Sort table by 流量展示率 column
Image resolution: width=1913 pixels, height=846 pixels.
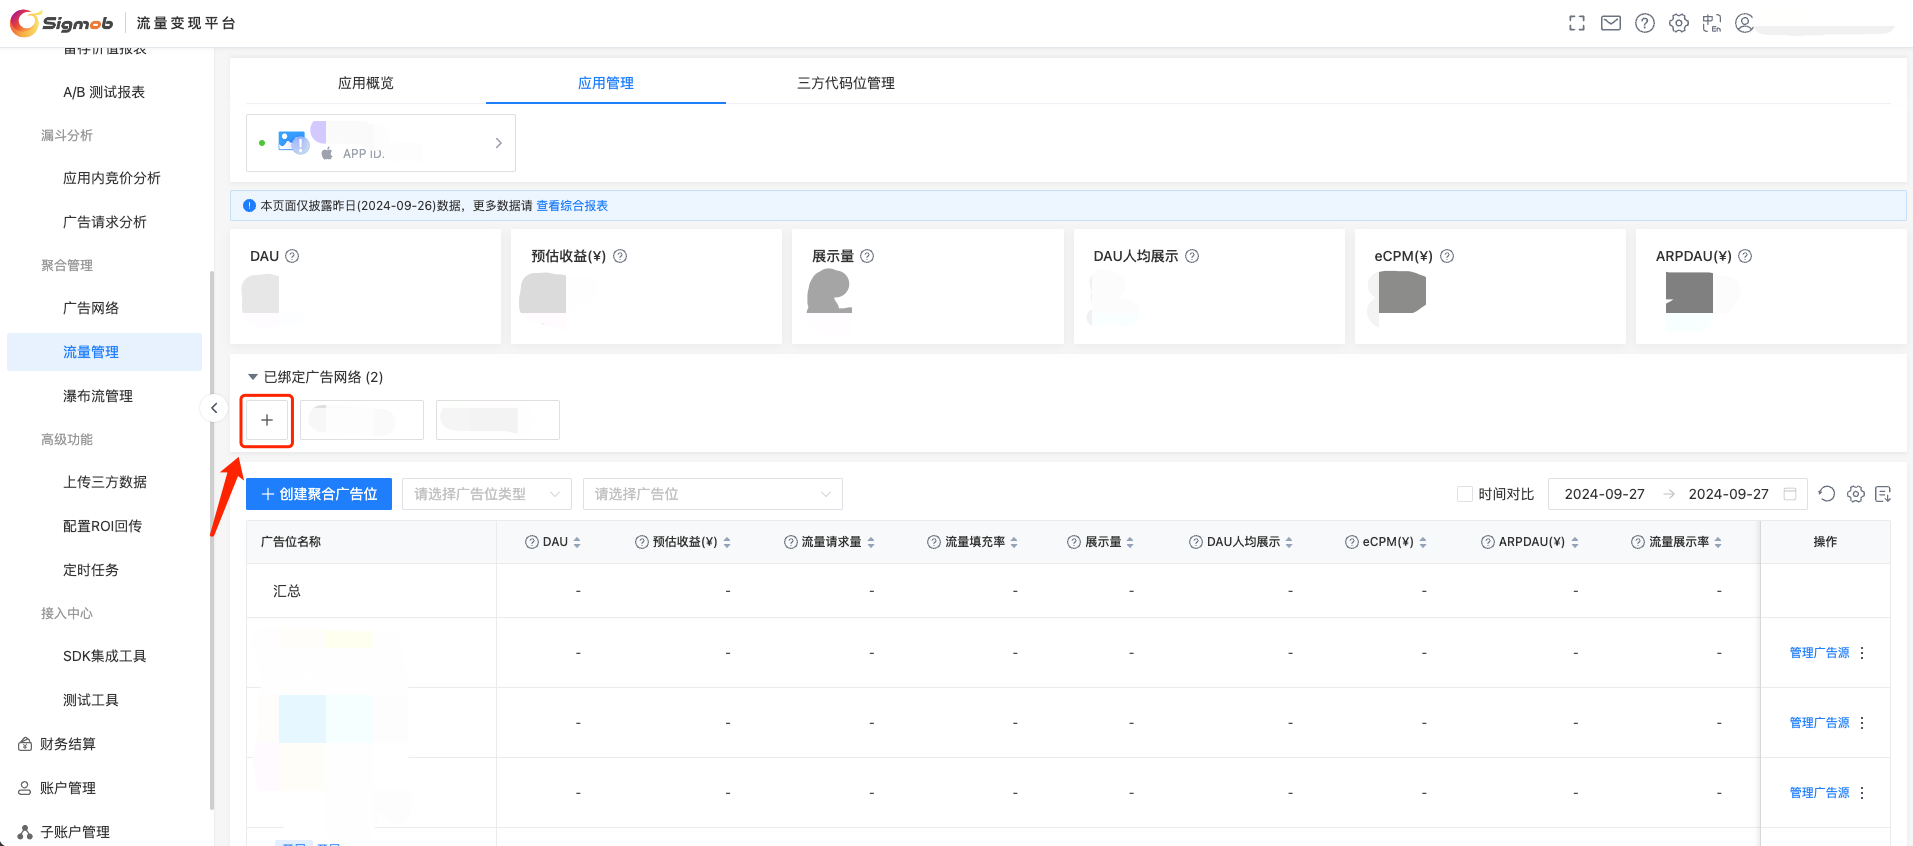tap(1718, 542)
